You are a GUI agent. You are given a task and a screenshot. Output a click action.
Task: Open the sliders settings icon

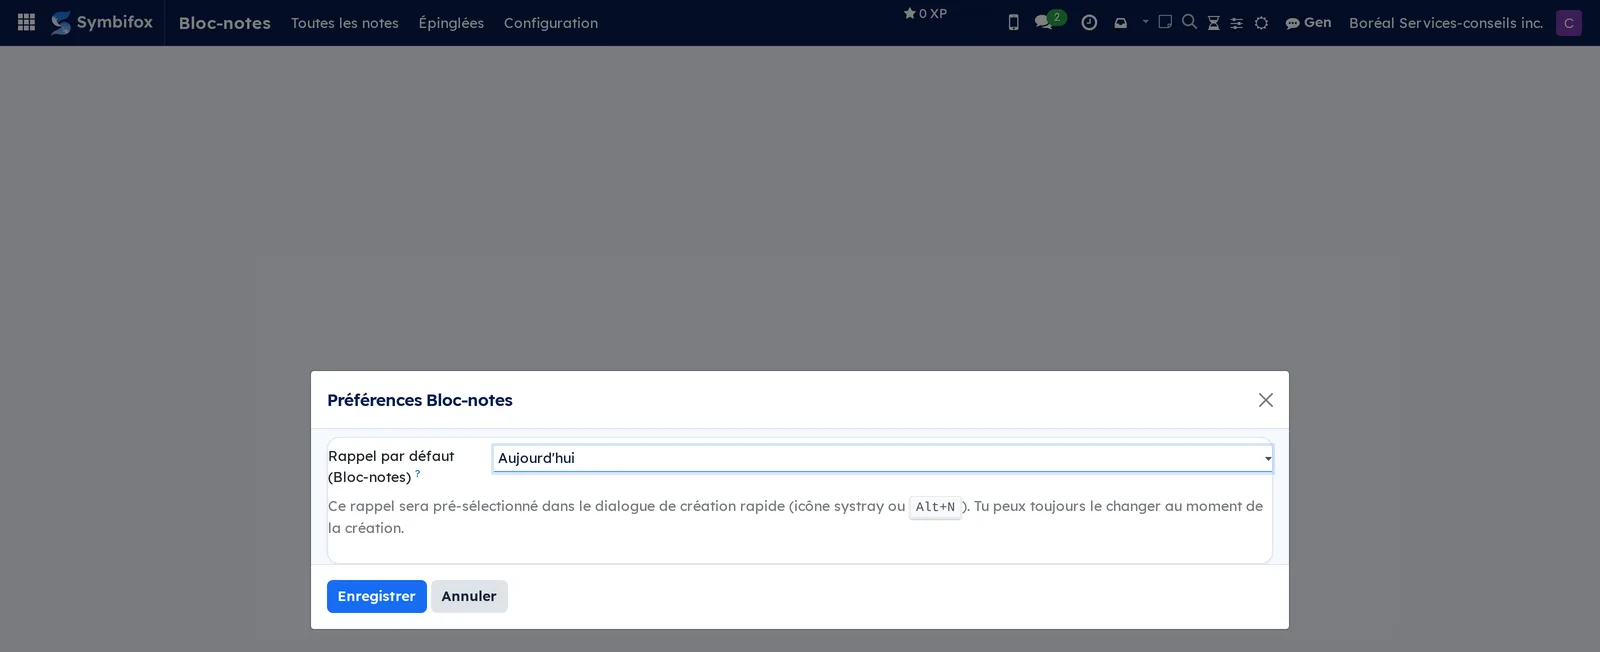(x=1236, y=22)
